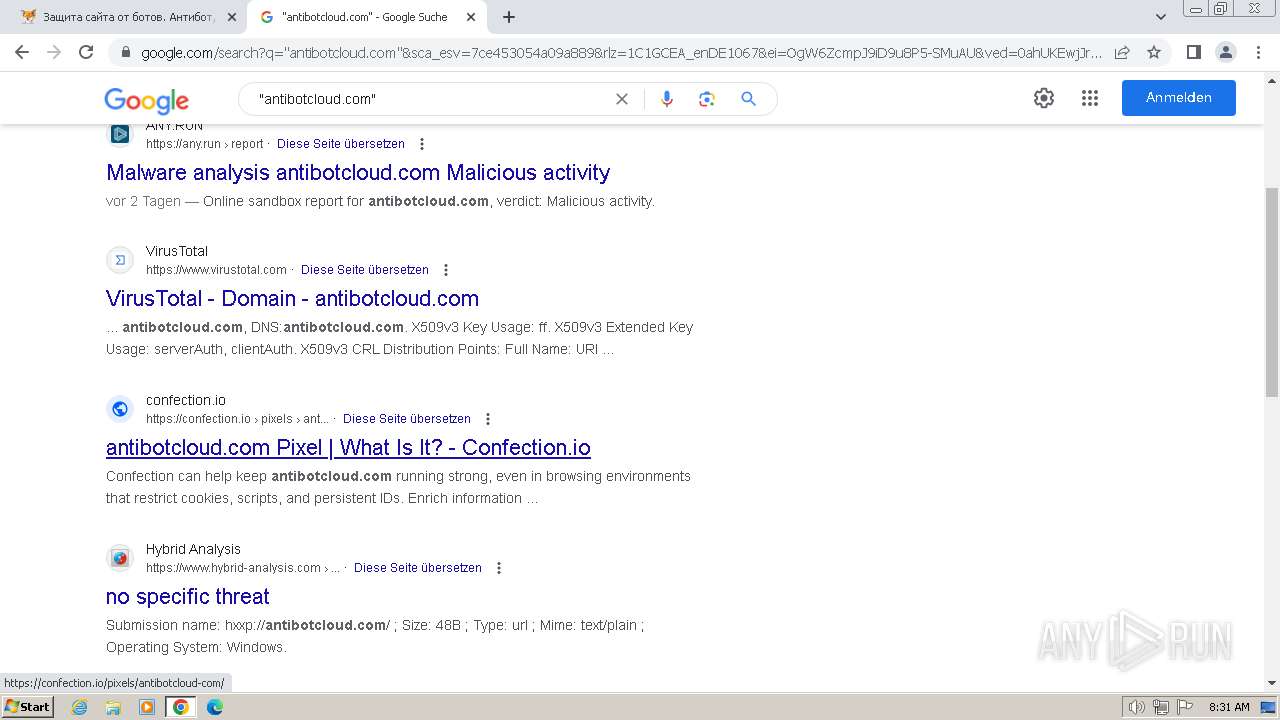The width and height of the screenshot is (1280, 720).
Task: Share this page icon in address bar
Action: [x=1122, y=52]
